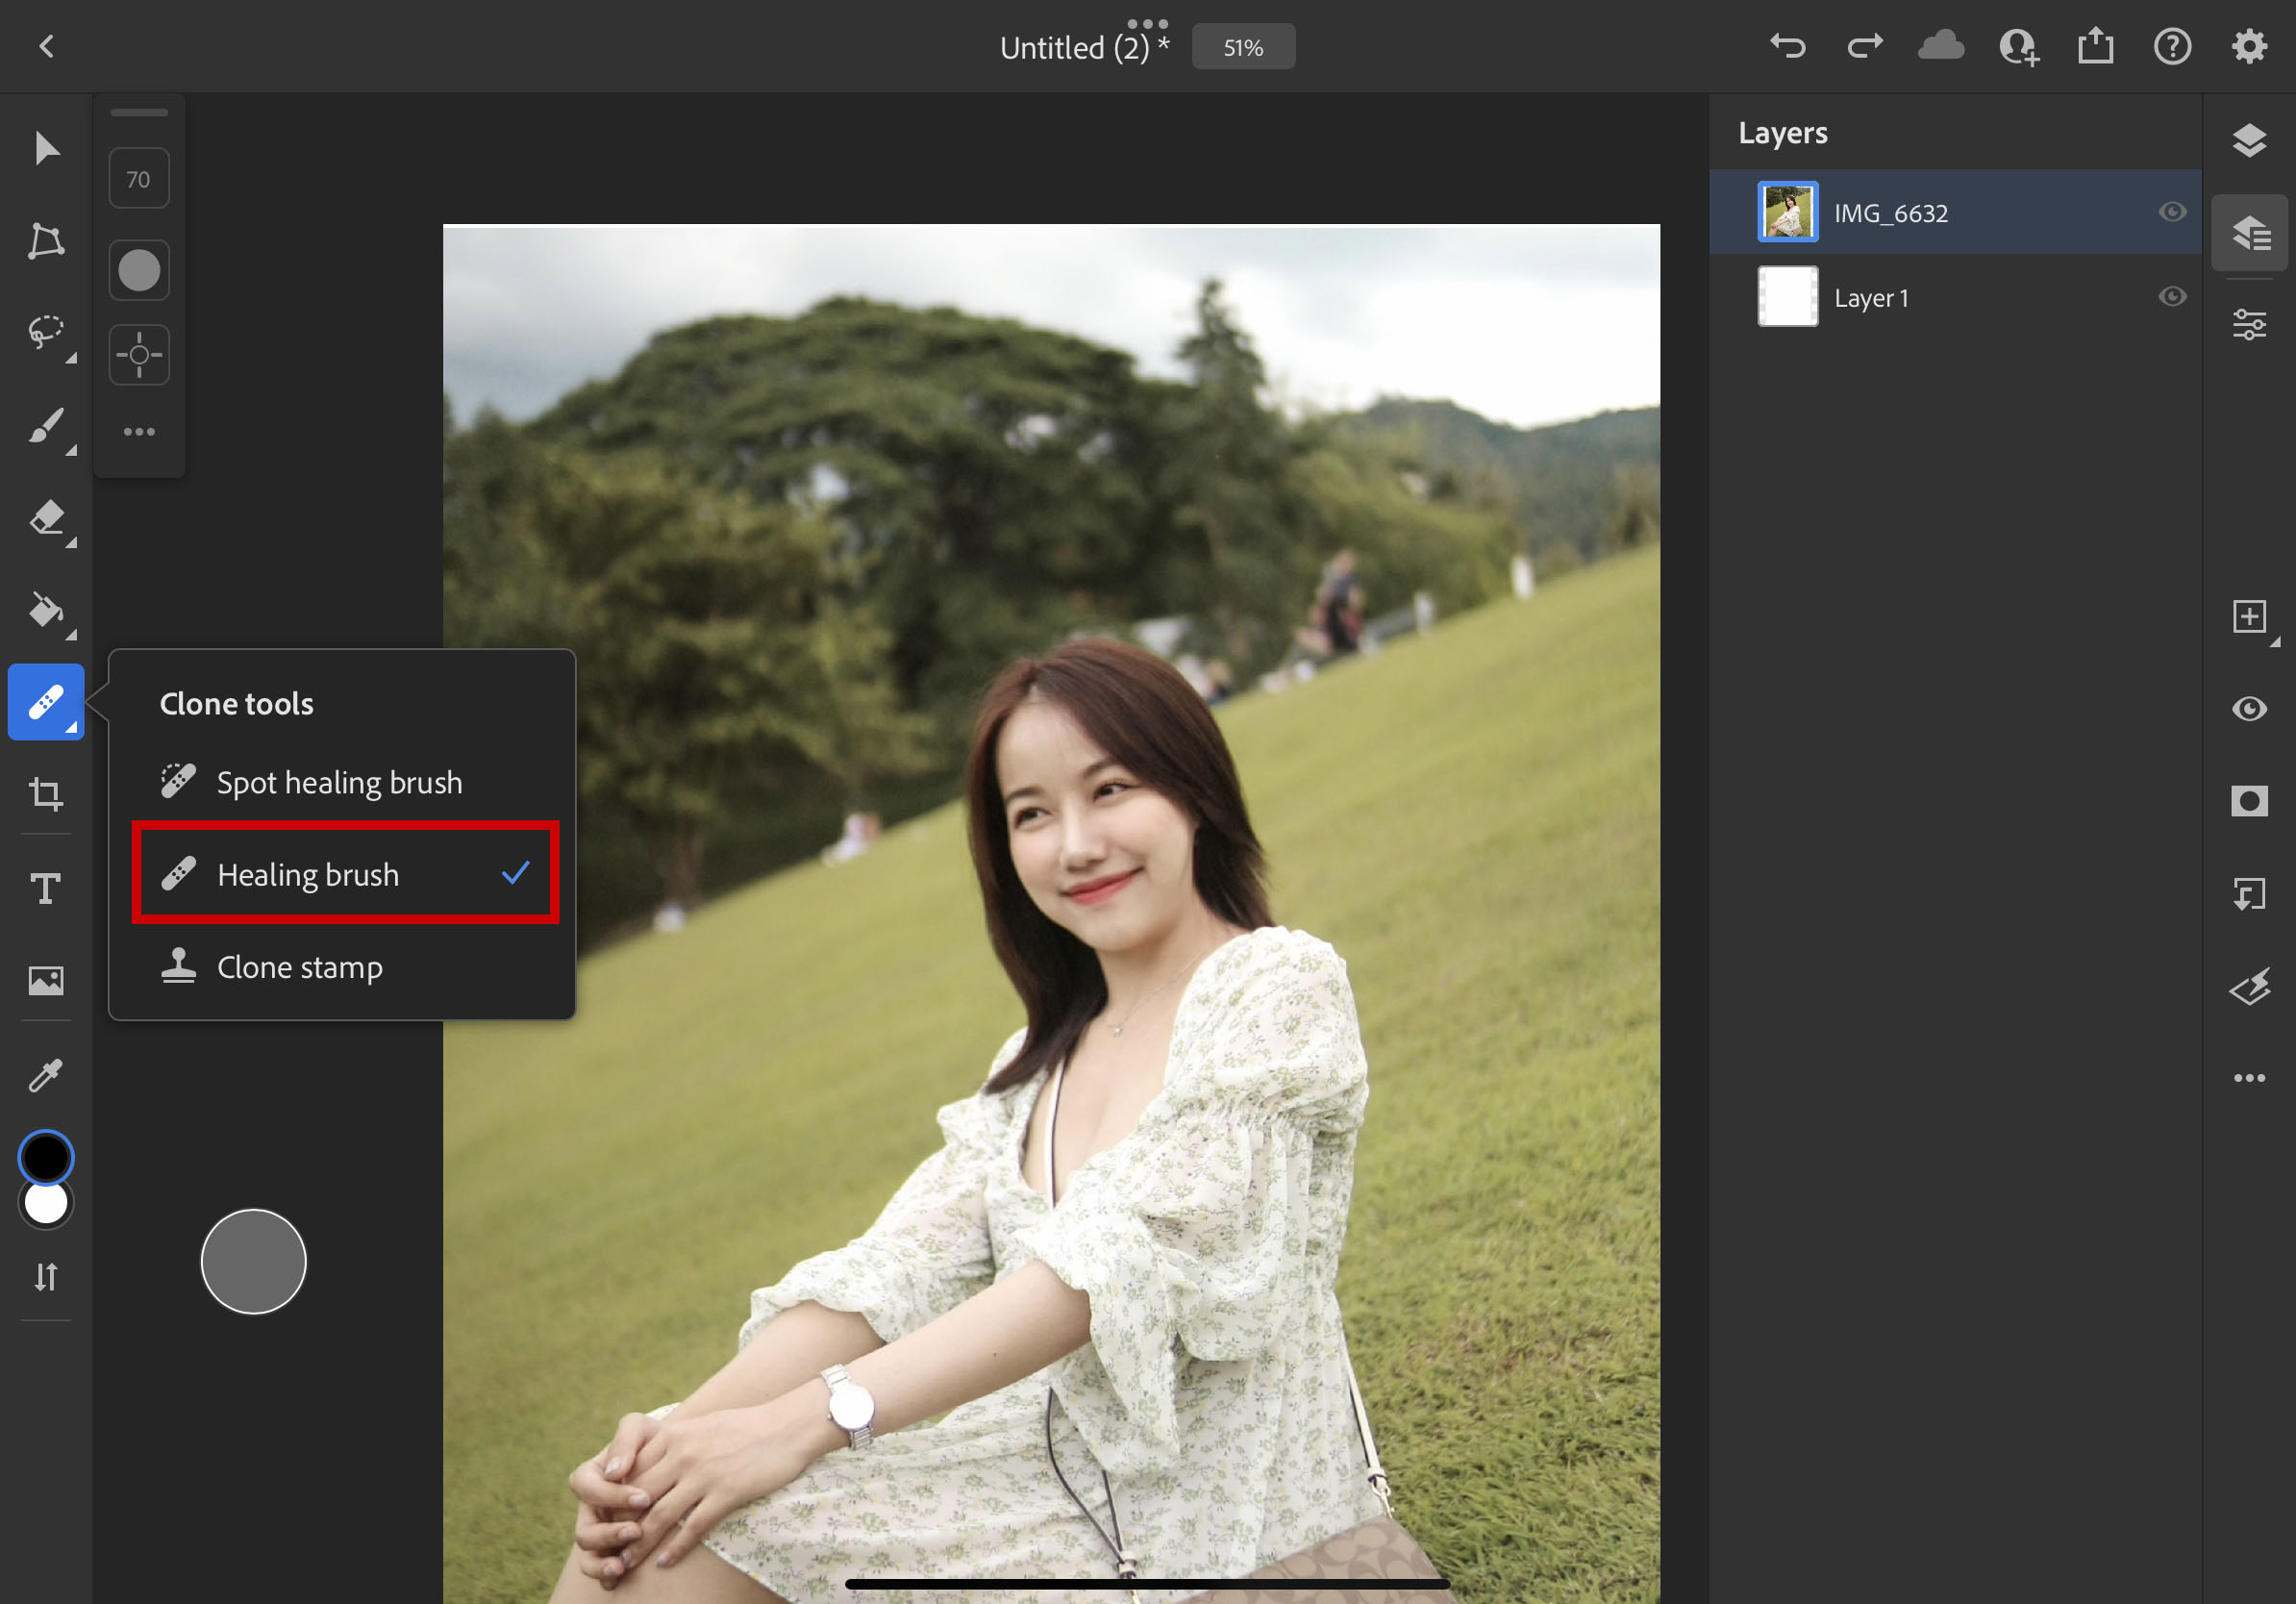Click the Undo arrow
This screenshot has height=1604, width=2296.
[x=1787, y=47]
